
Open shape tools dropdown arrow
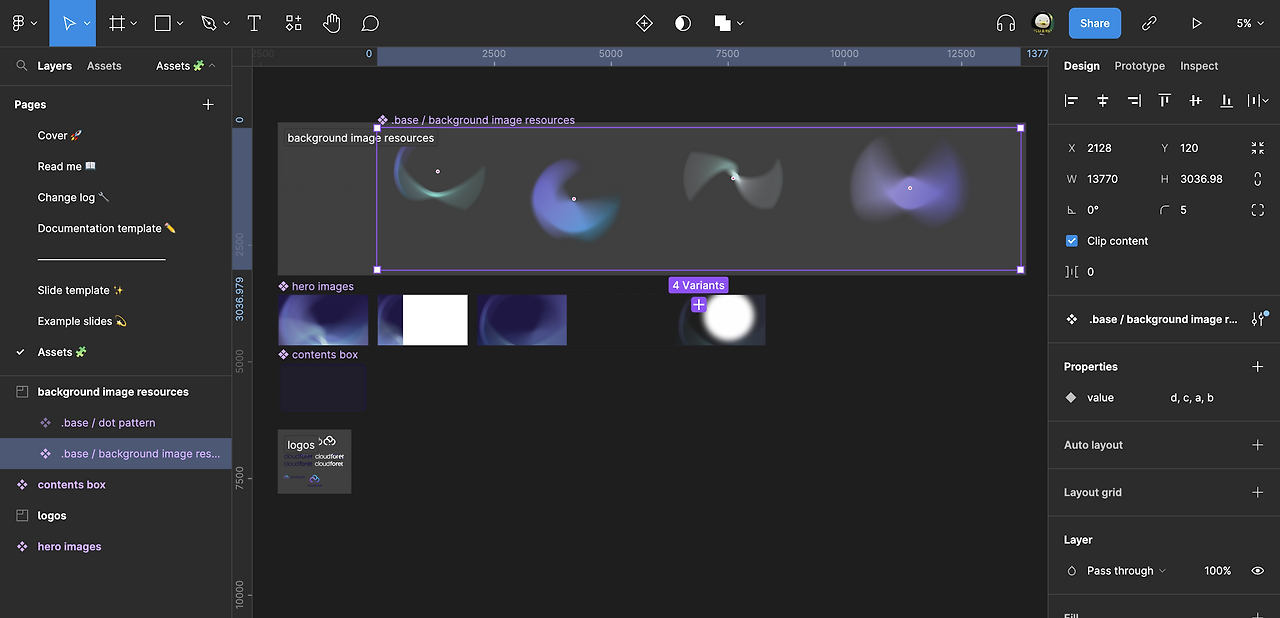(180, 23)
